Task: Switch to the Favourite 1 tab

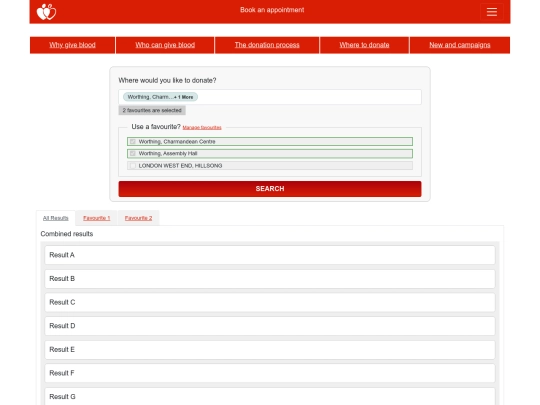Action: (x=96, y=218)
